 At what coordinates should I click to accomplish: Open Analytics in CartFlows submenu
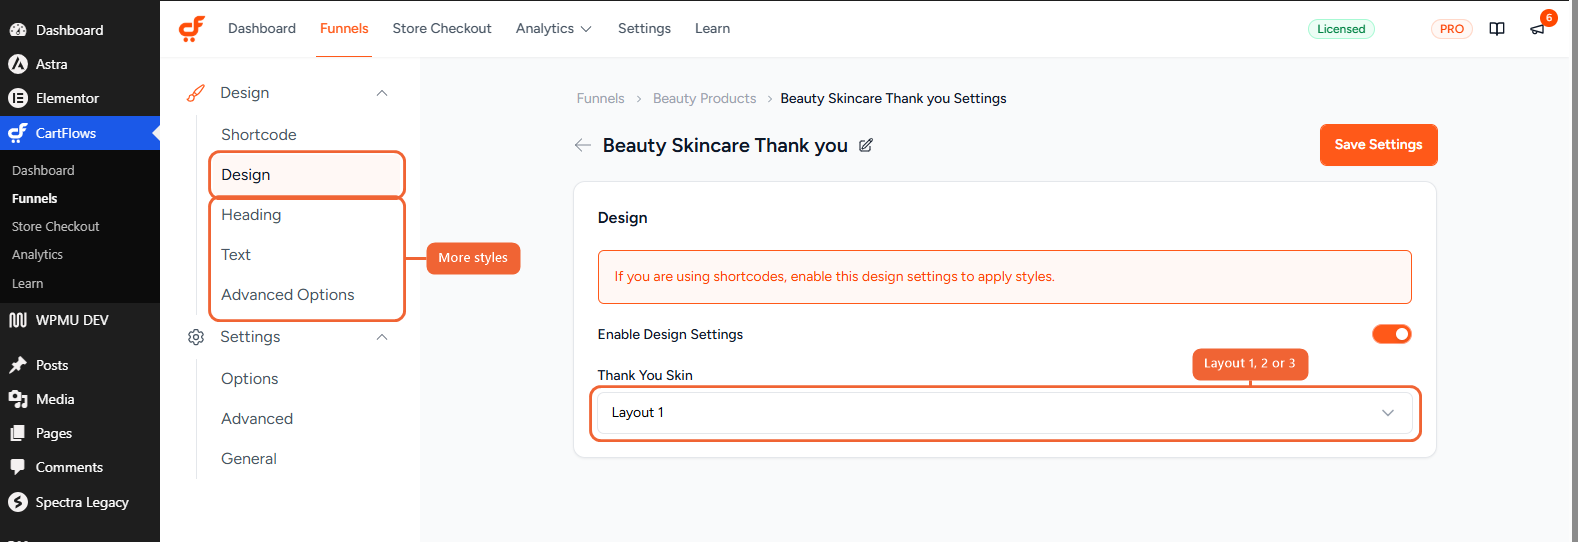(37, 255)
